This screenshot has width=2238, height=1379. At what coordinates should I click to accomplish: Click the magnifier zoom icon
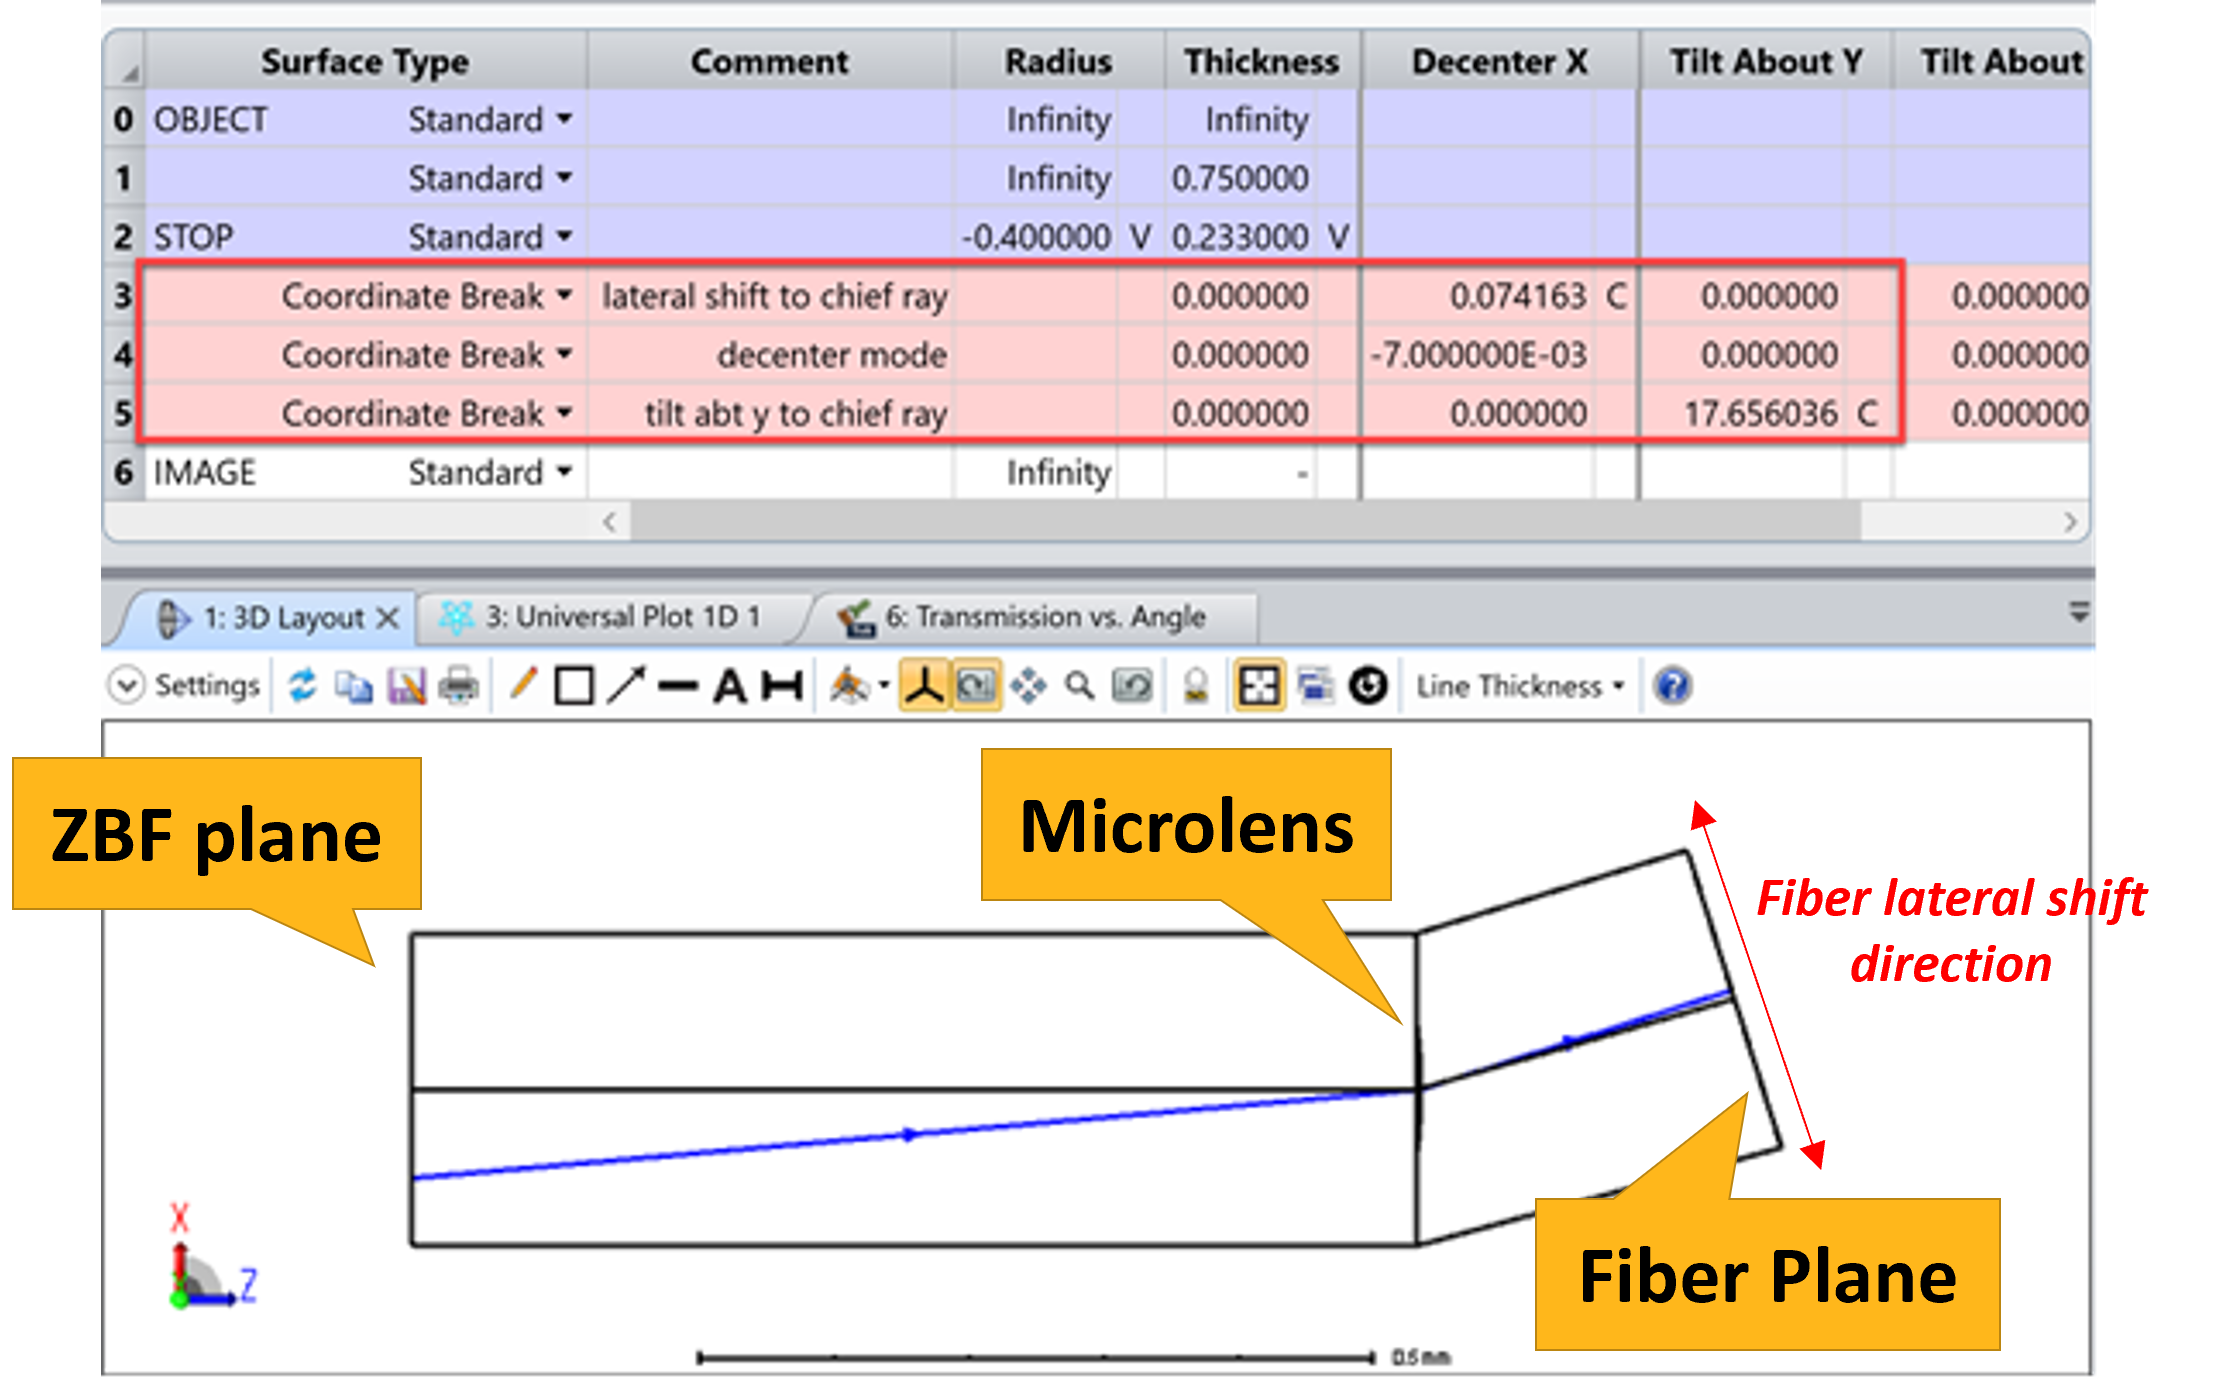[x=1079, y=686]
